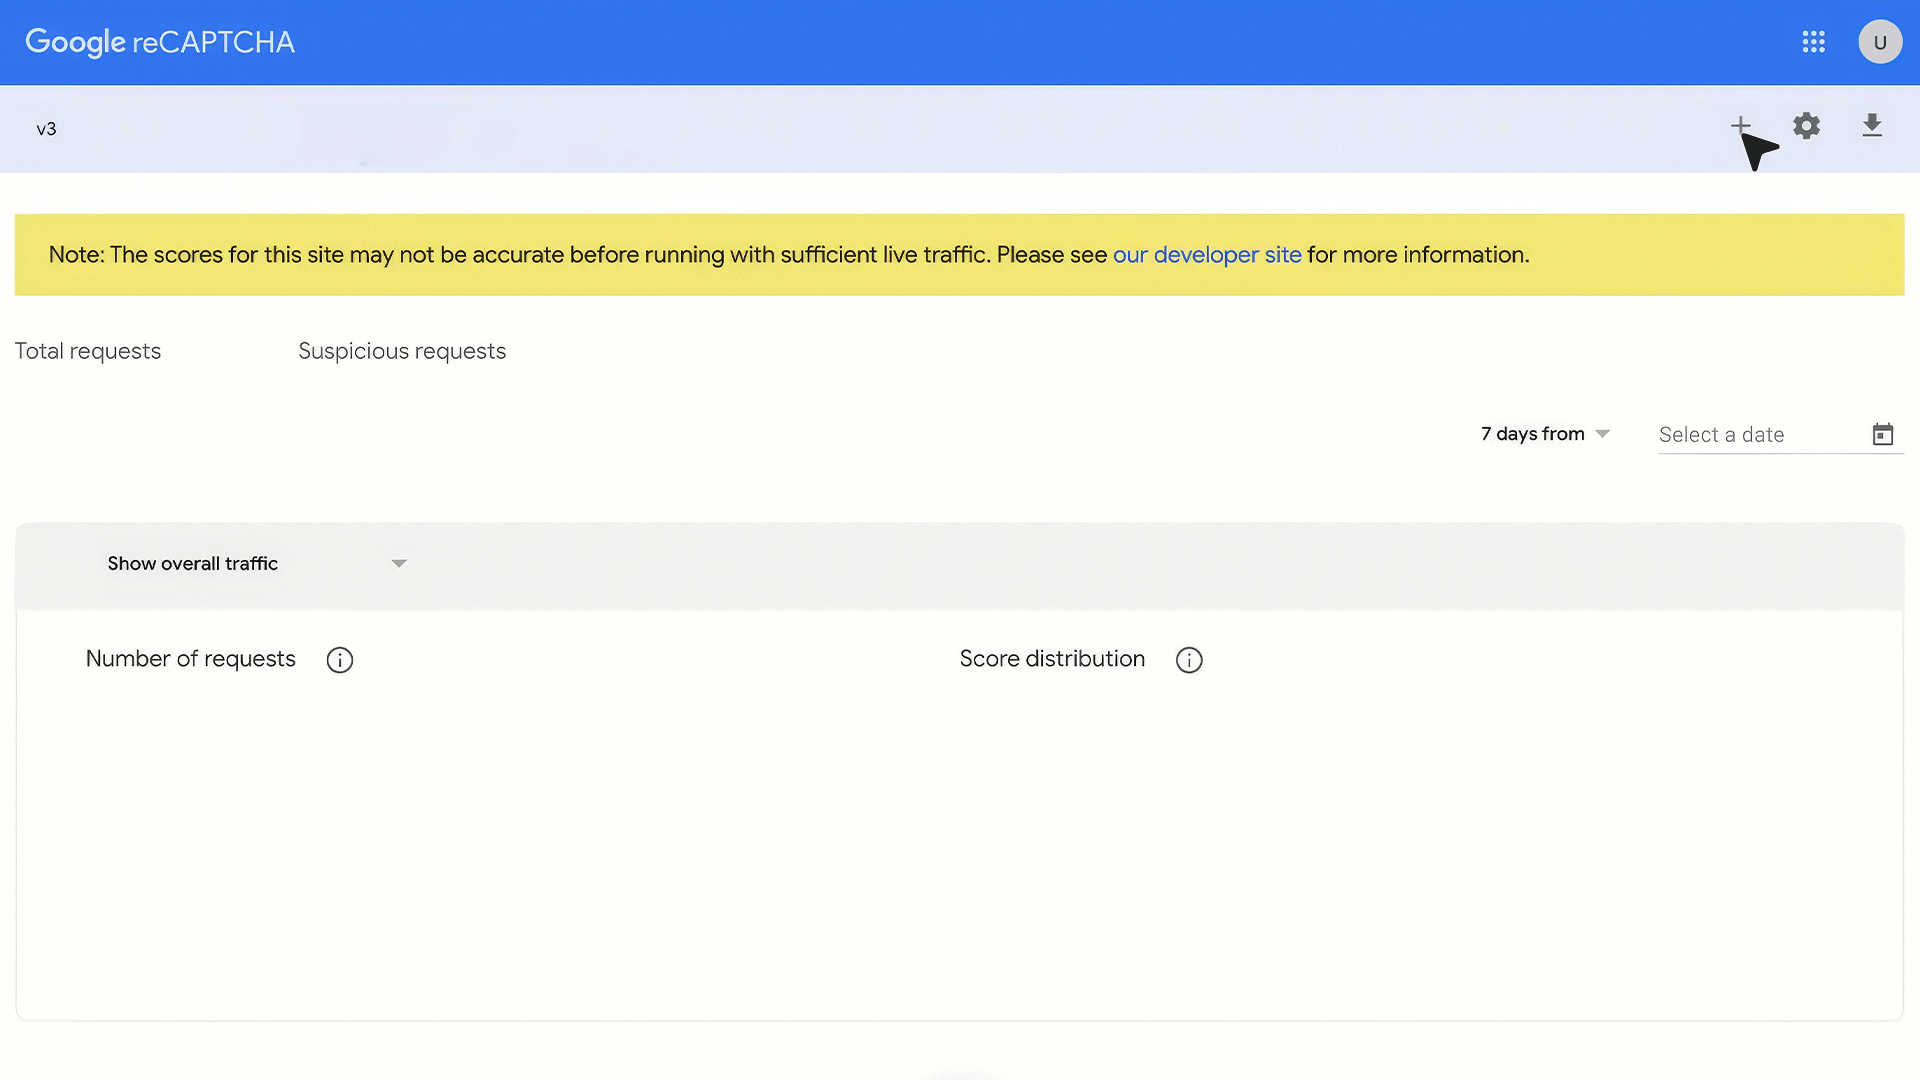This screenshot has width=1920, height=1080.
Task: Click the plus icon to register a new site
Action: click(1740, 126)
